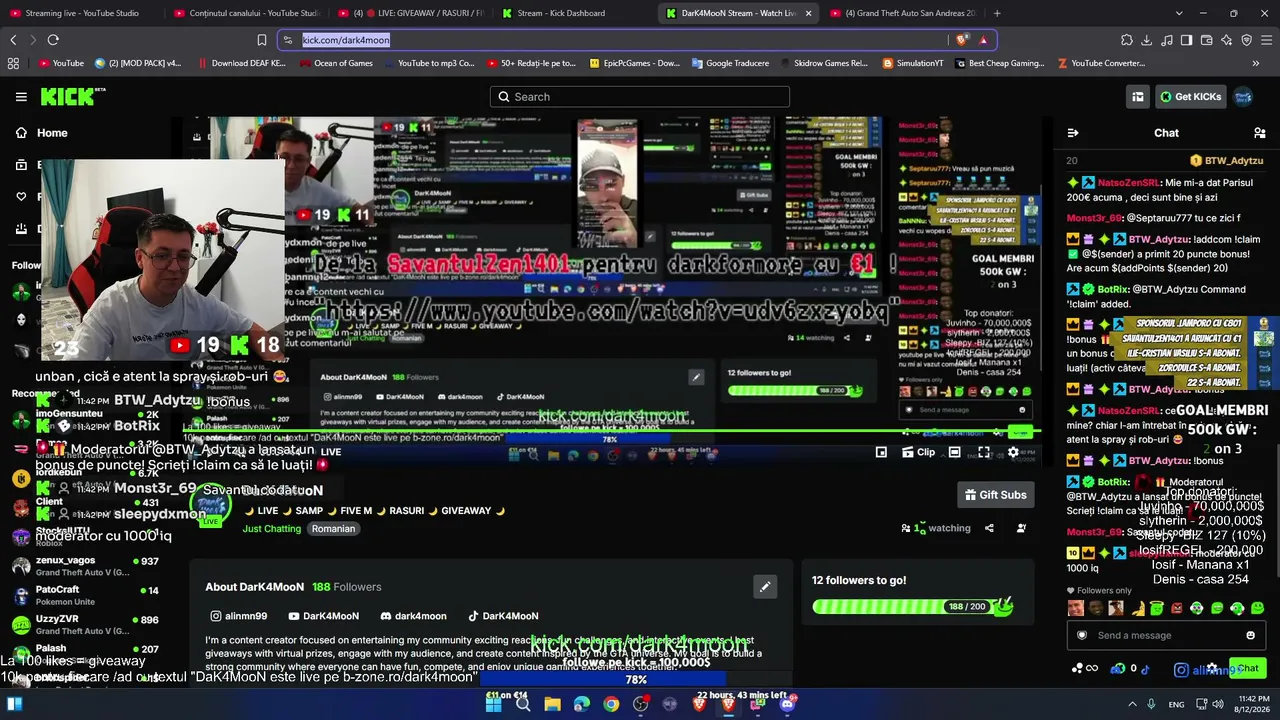Screen dimensions: 1280x720
Task: Switch to the LIVE: GIVEAWAY / RASURI tab
Action: 409,13
